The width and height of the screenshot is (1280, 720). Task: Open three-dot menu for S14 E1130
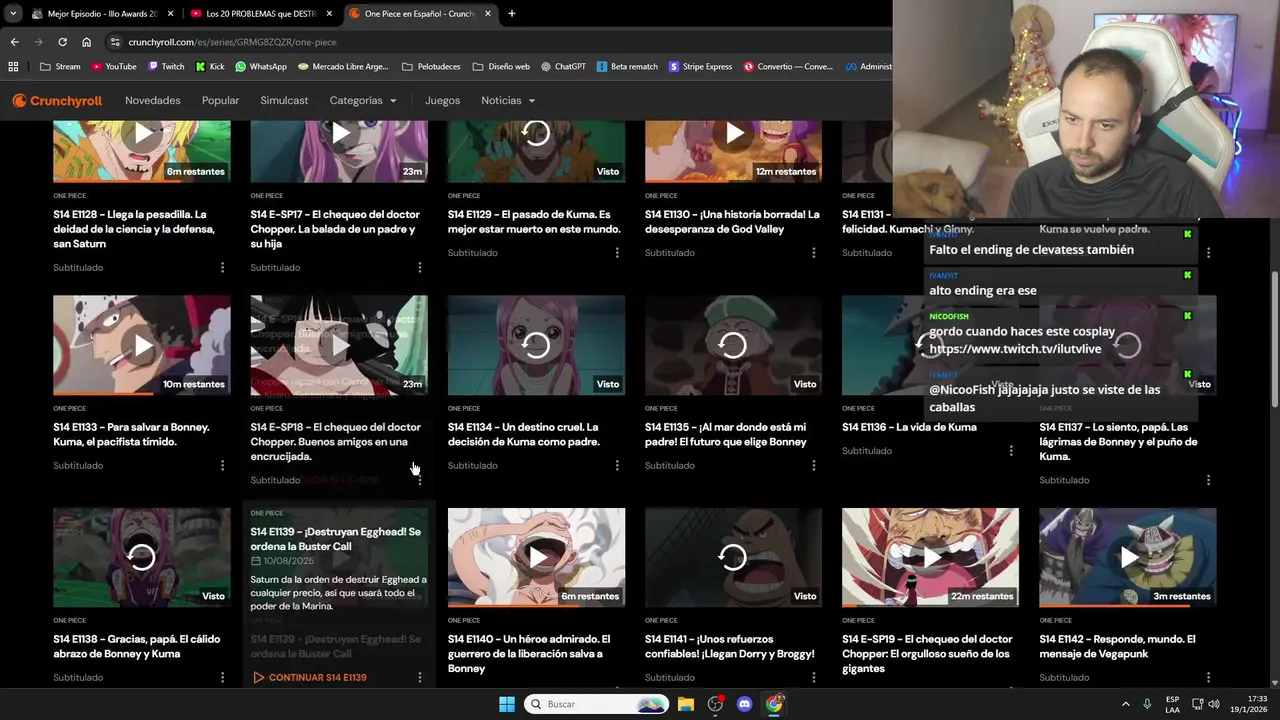[813, 253]
